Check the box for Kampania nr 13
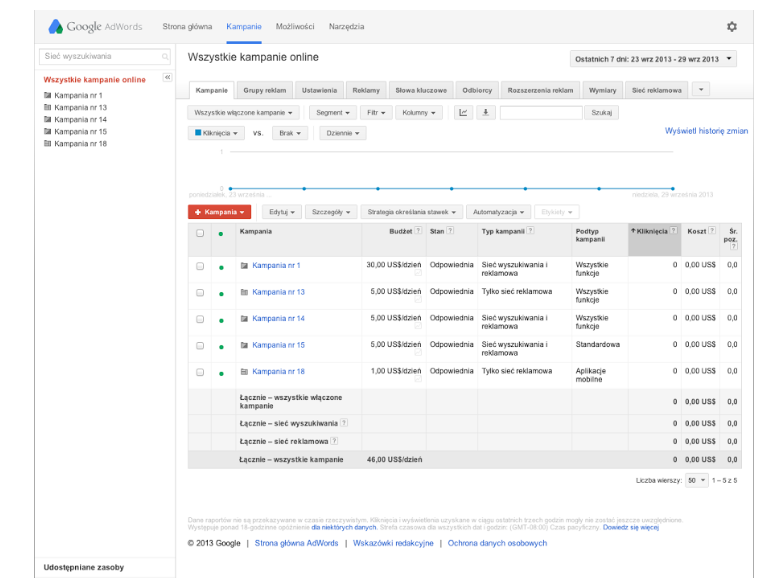The width and height of the screenshot is (778, 578). (200, 293)
